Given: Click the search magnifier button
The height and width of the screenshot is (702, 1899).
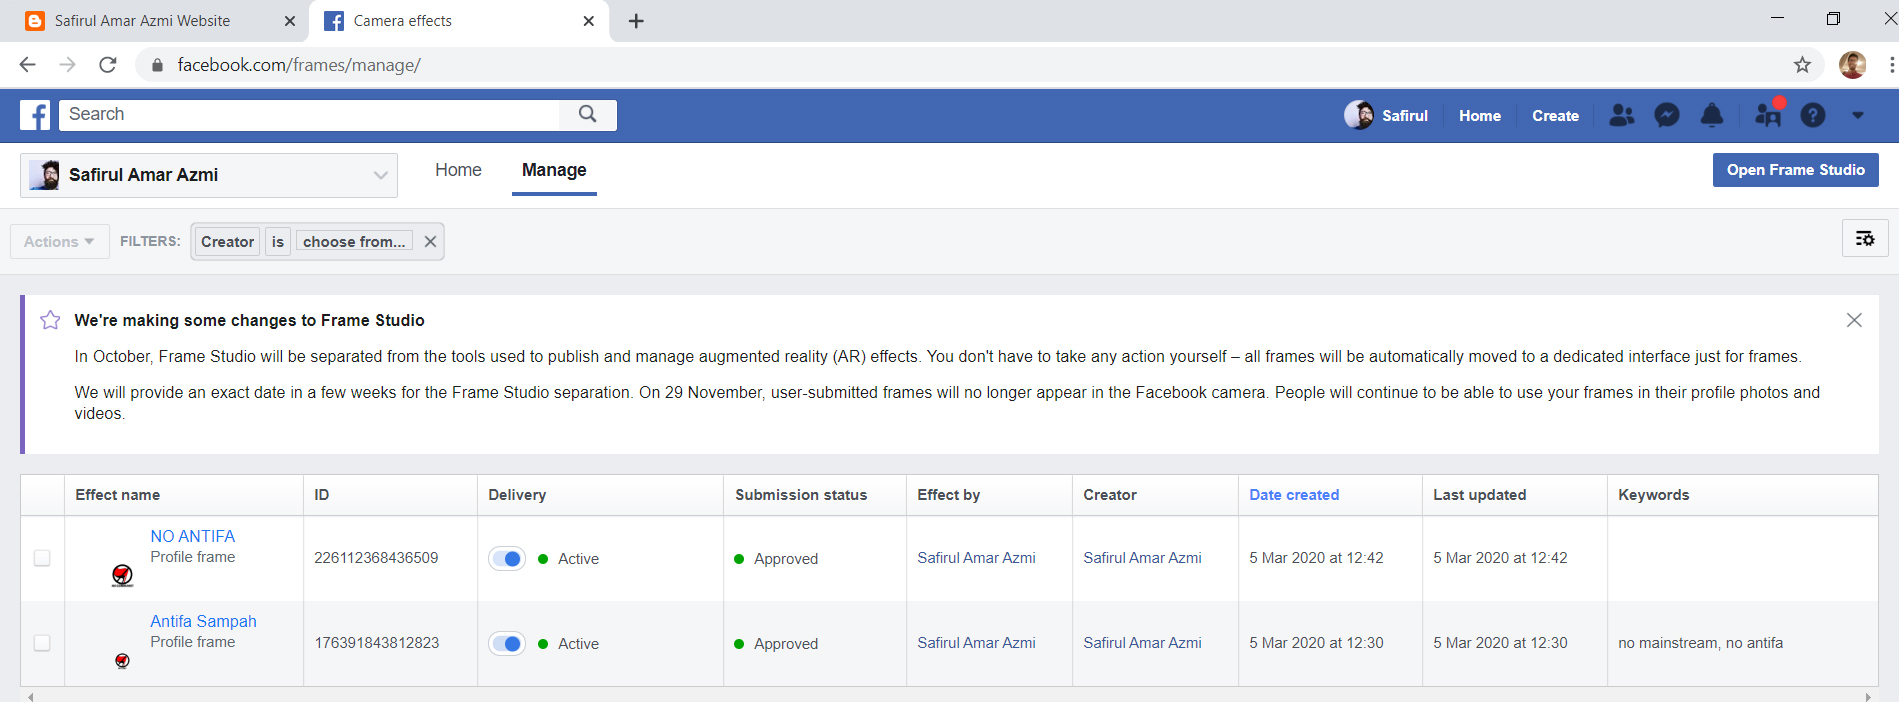Looking at the screenshot, I should pyautogui.click(x=588, y=114).
